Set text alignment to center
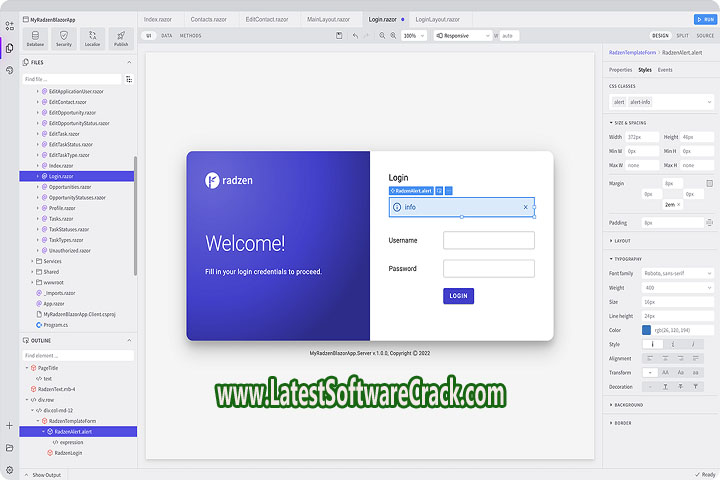The height and width of the screenshot is (480, 720). point(665,358)
